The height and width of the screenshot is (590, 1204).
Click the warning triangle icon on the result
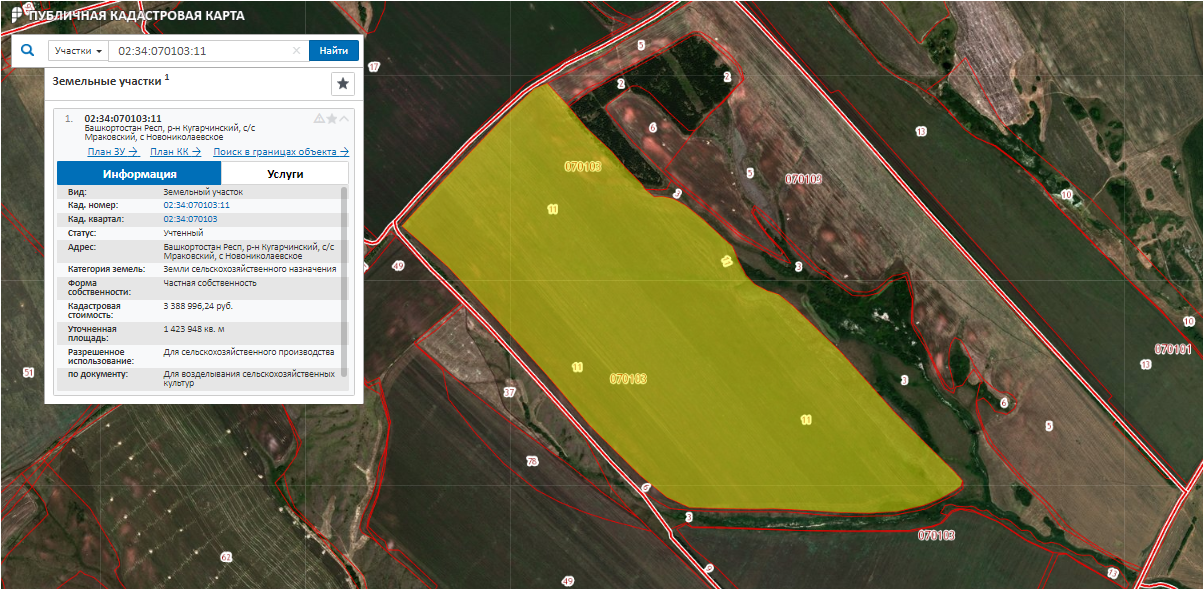319,118
